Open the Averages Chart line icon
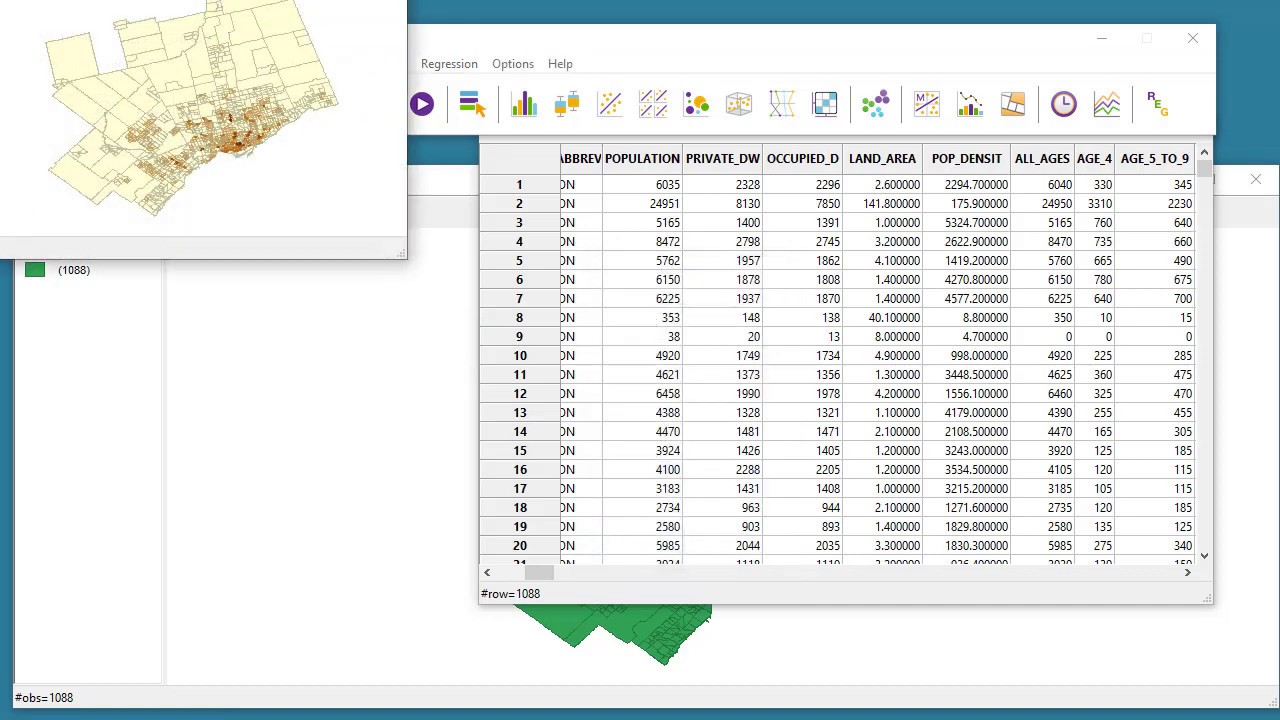Image resolution: width=1280 pixels, height=720 pixels. point(1107,104)
